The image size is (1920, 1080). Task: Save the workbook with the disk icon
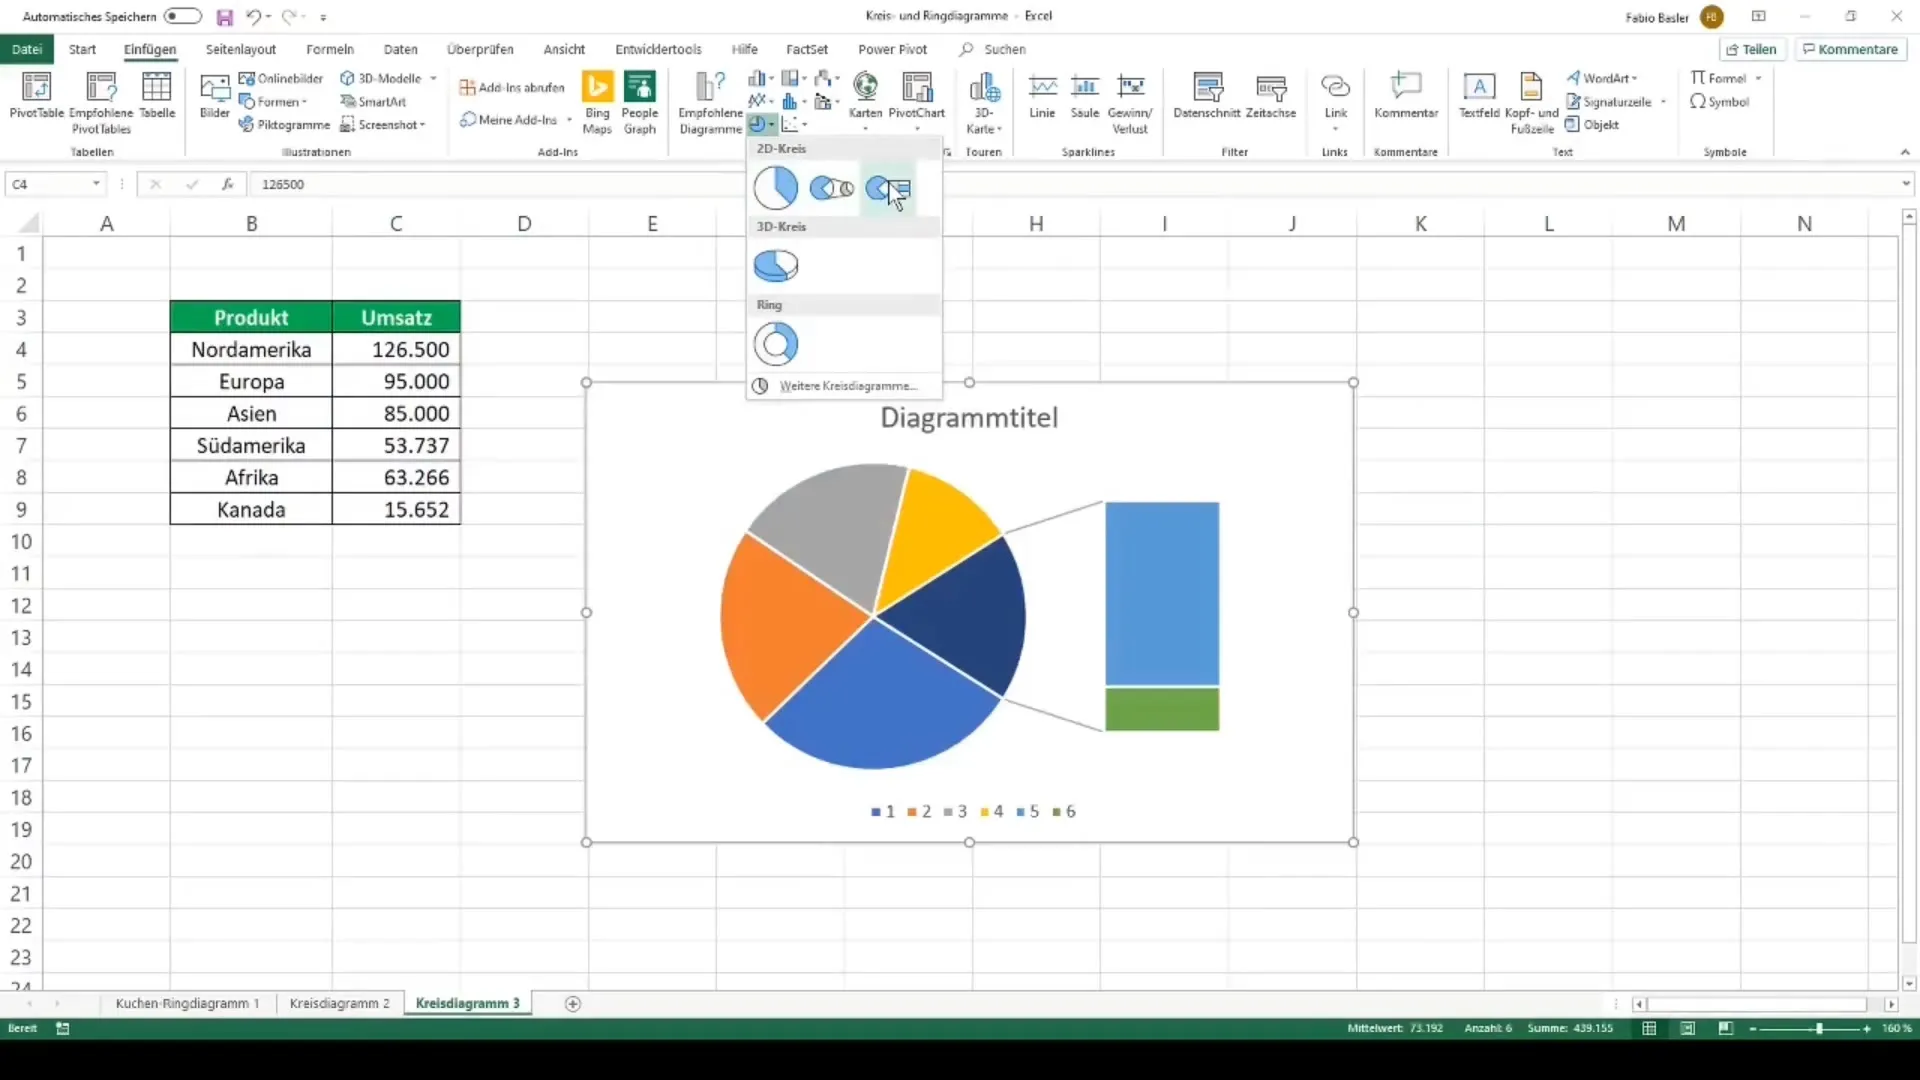coord(225,17)
